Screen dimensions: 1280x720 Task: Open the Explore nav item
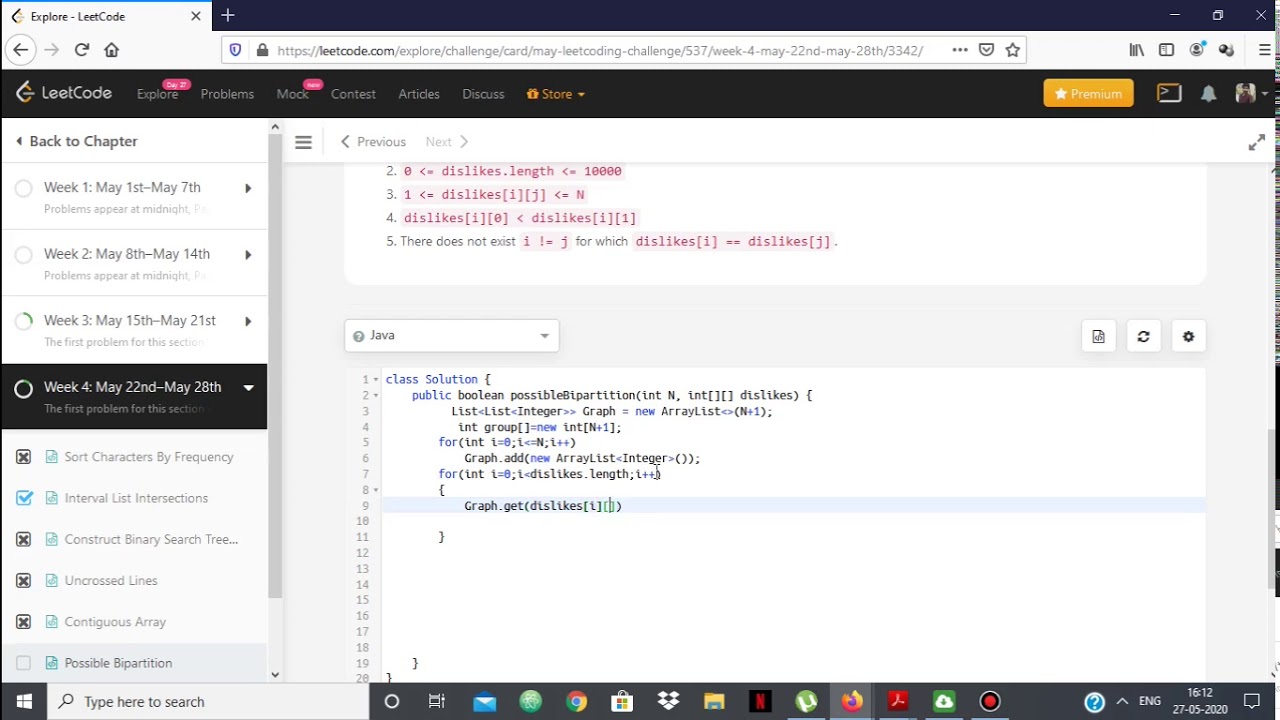pos(158,94)
